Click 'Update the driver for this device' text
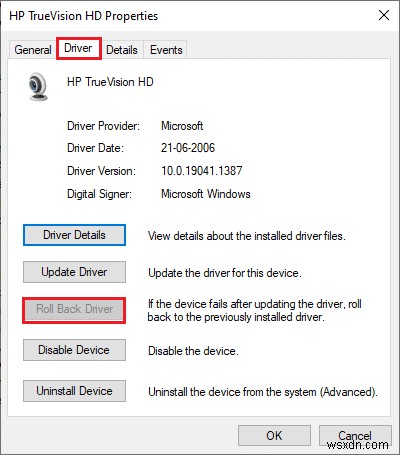The image size is (400, 455). click(x=225, y=273)
